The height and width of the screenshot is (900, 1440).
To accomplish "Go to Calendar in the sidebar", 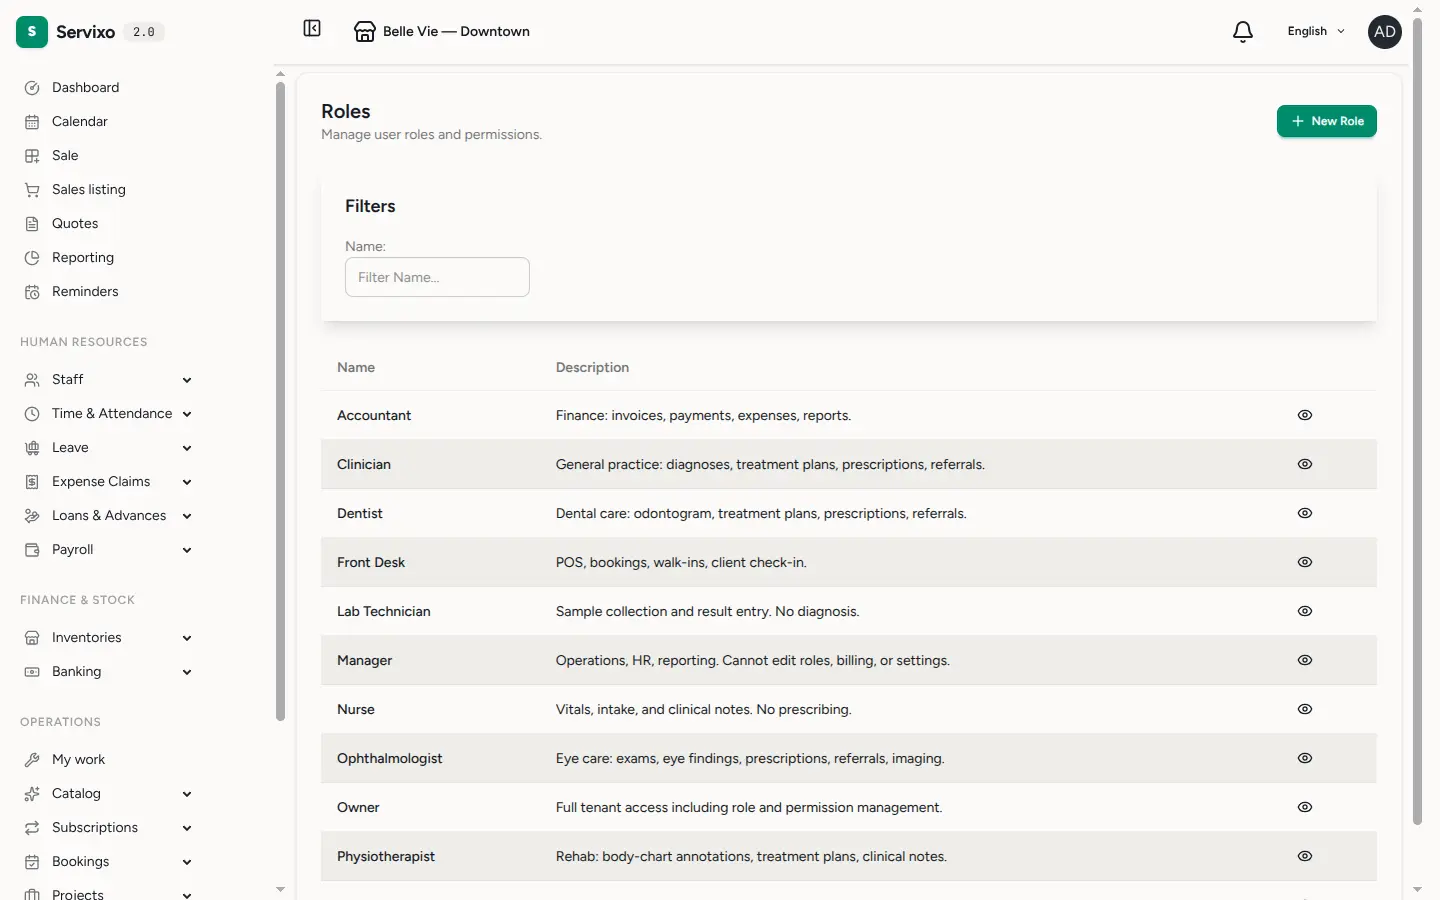I will coord(80,122).
